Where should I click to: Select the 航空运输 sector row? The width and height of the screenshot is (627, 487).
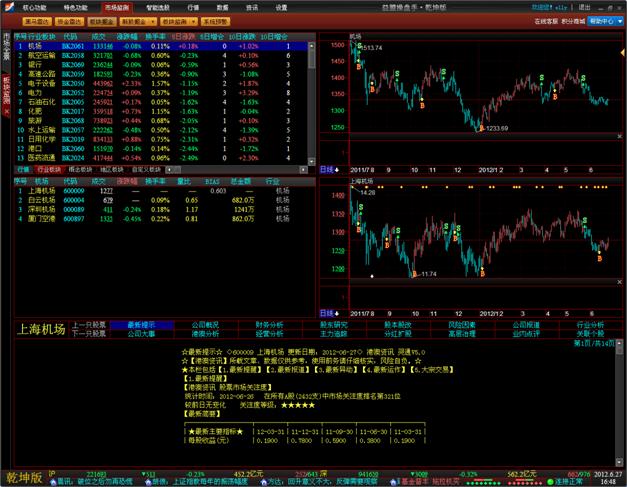coord(161,56)
